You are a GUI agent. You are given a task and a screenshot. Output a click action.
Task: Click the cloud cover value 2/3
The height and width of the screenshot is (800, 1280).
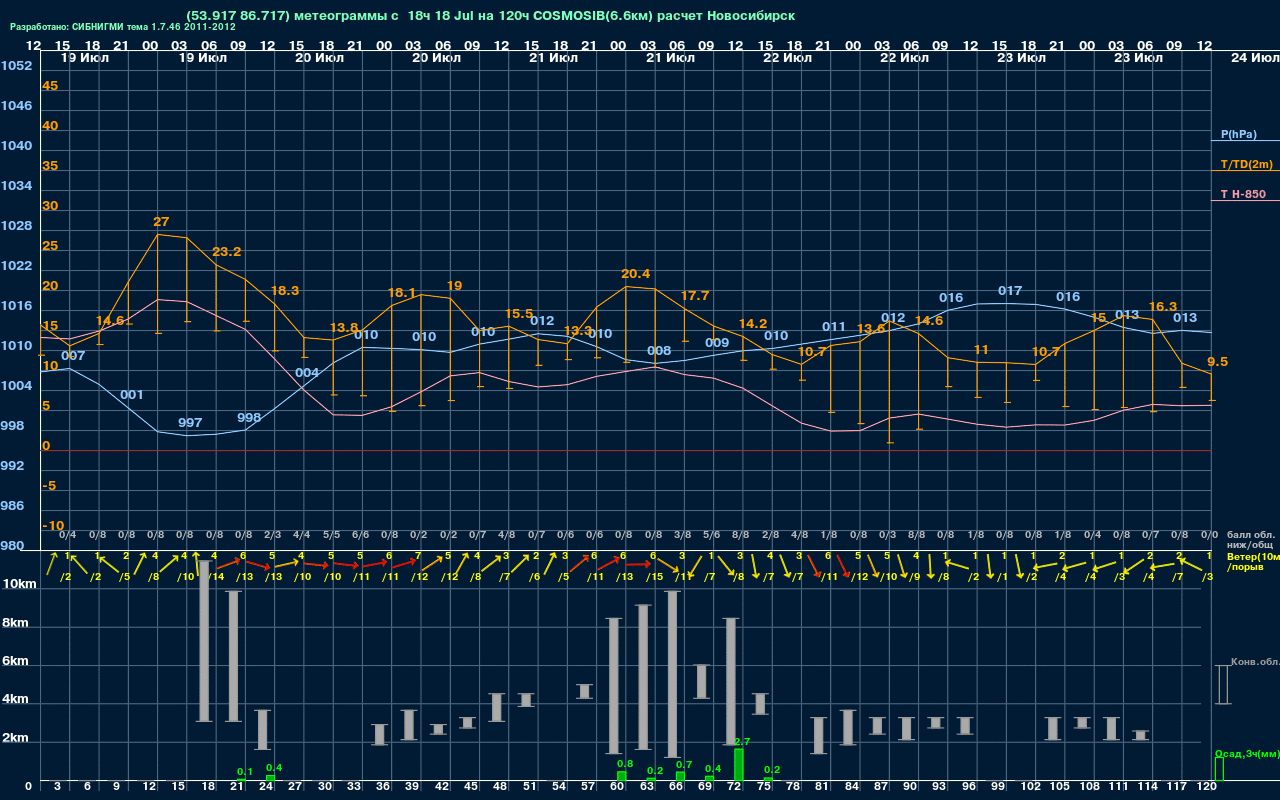point(272,535)
